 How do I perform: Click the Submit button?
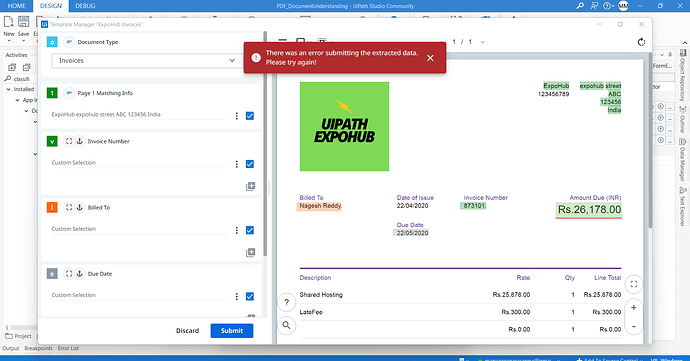232,331
